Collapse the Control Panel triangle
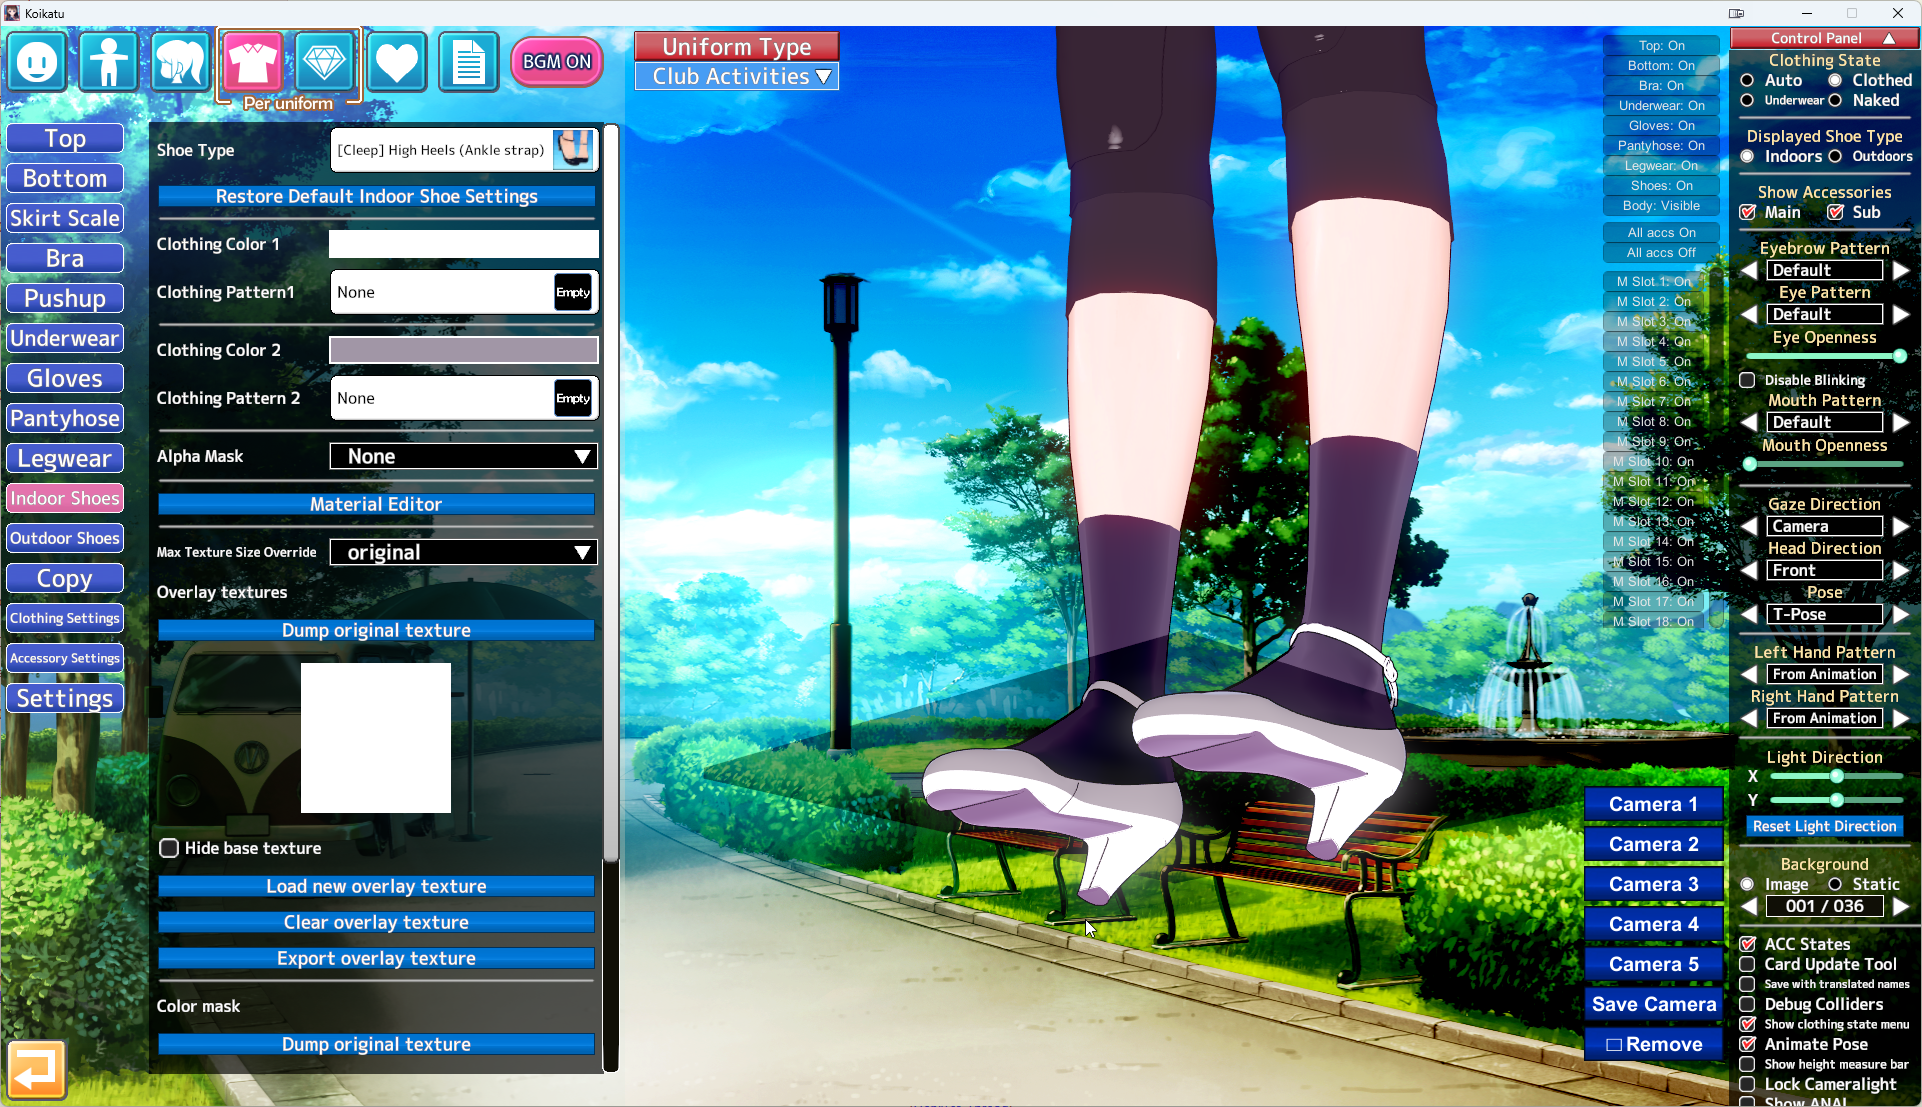 (x=1889, y=38)
